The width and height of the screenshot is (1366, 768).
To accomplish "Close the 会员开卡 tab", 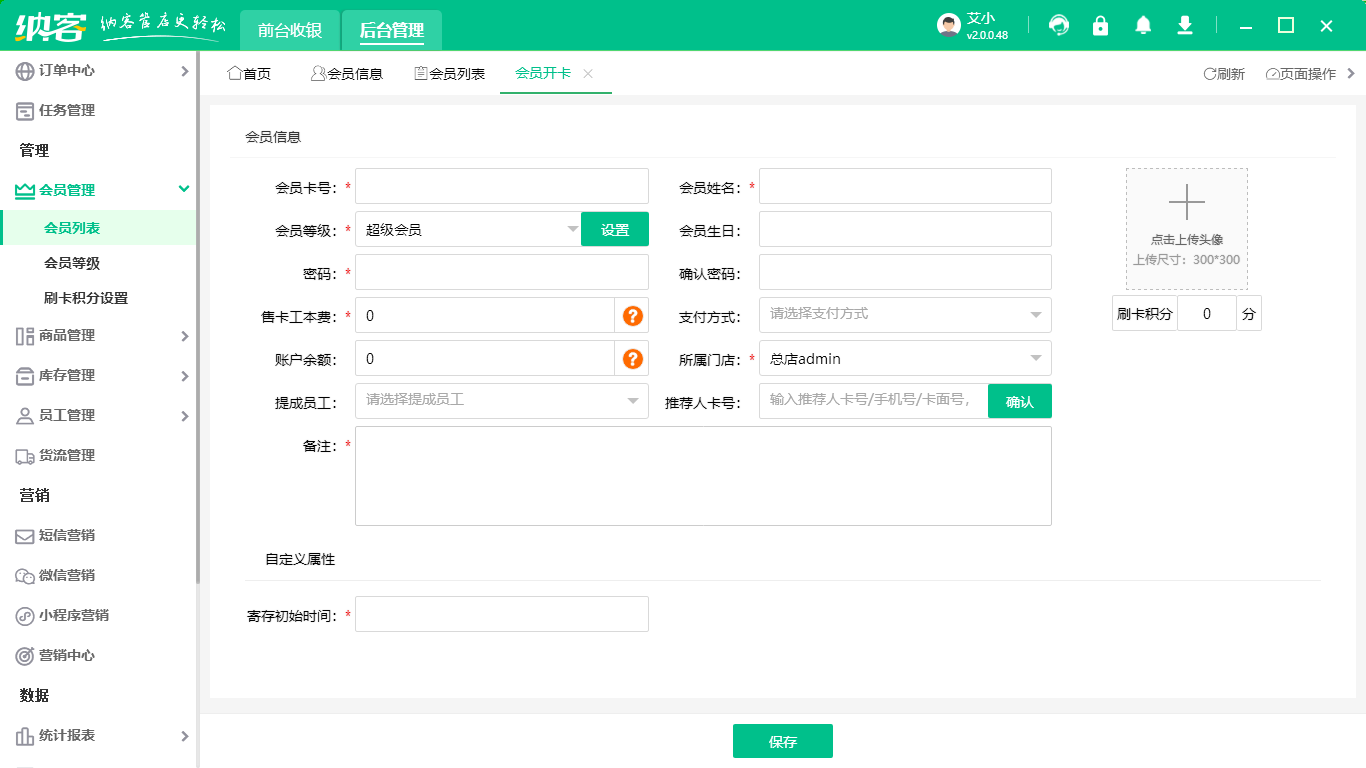I will tap(588, 73).
